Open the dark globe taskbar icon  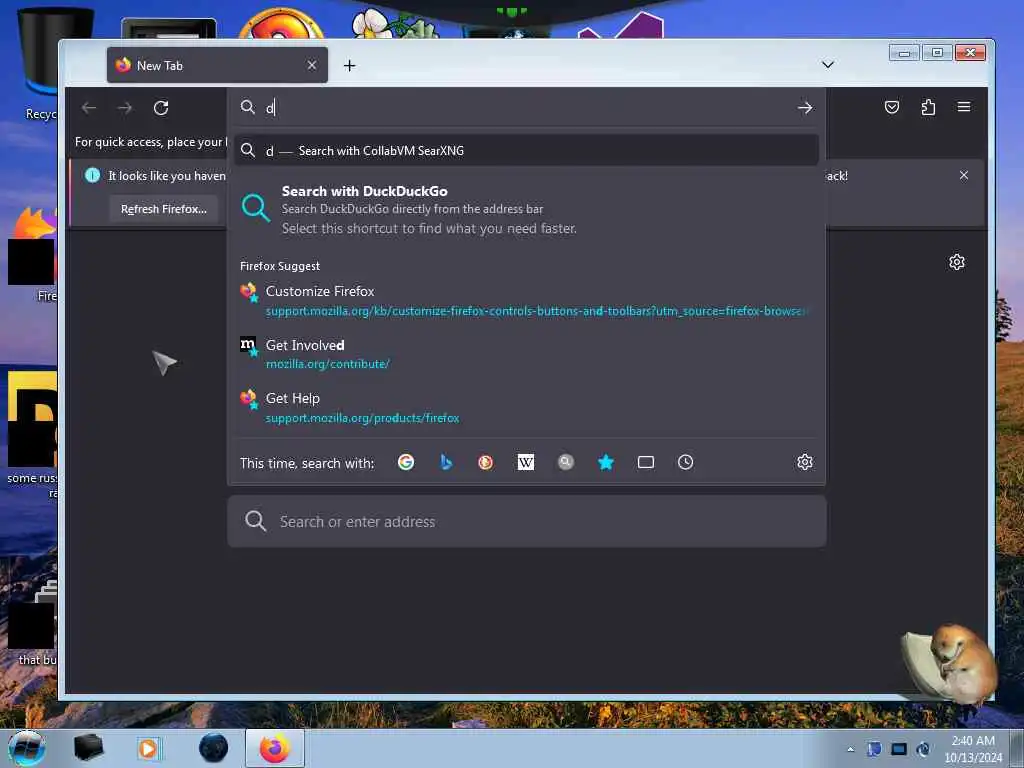213,748
